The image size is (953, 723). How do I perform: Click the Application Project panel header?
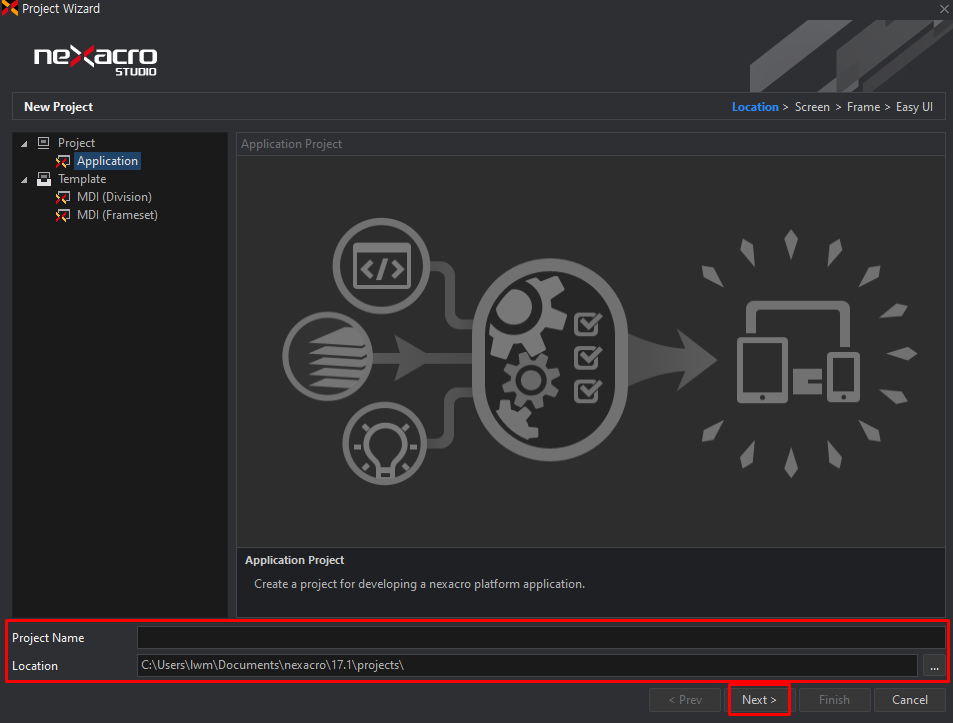coord(591,144)
